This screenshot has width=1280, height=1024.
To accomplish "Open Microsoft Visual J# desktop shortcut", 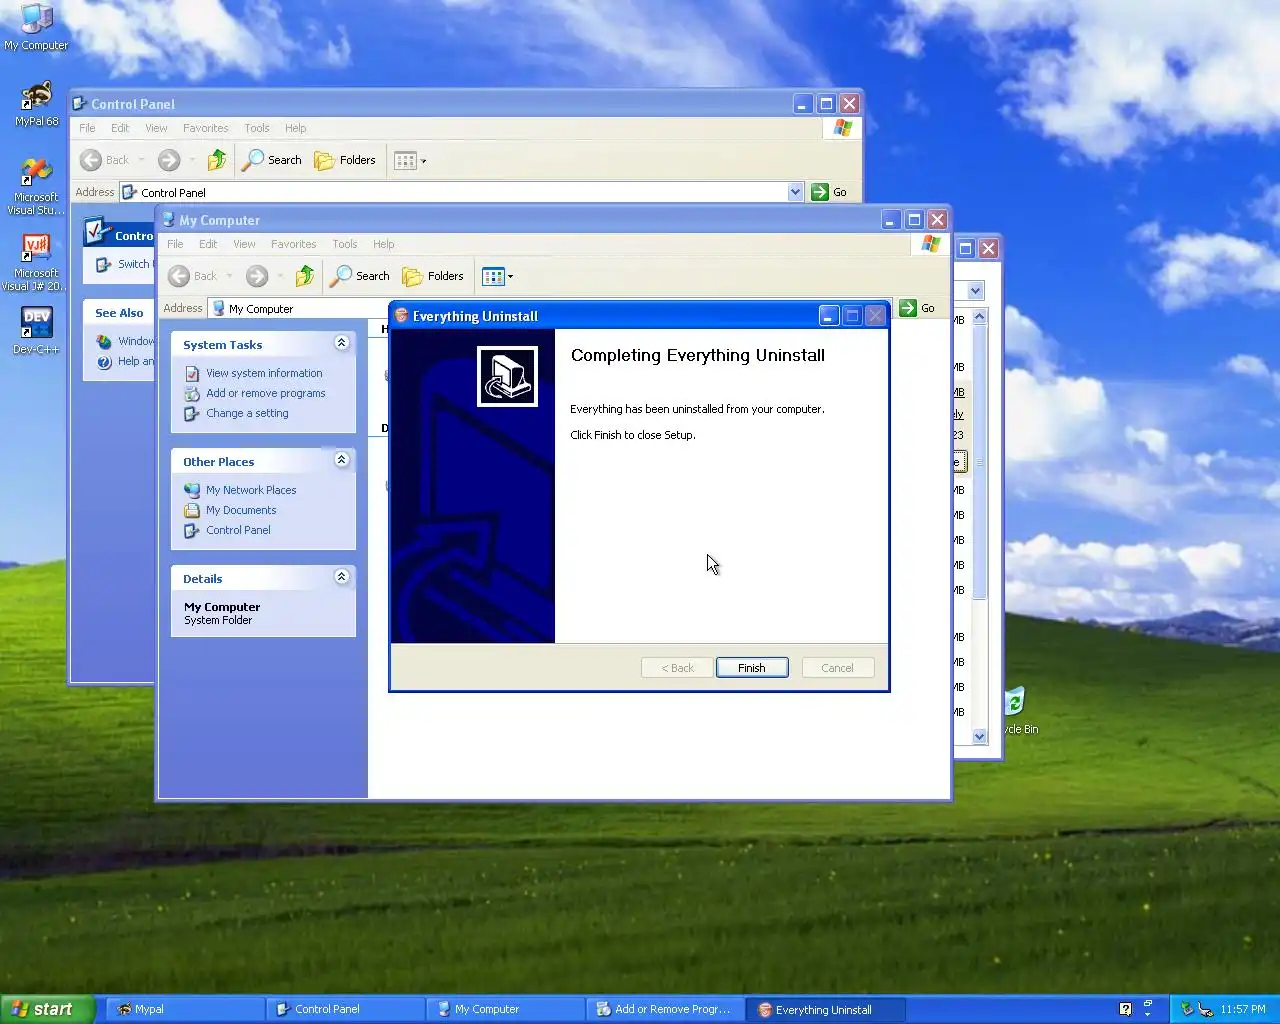I will tap(36, 263).
